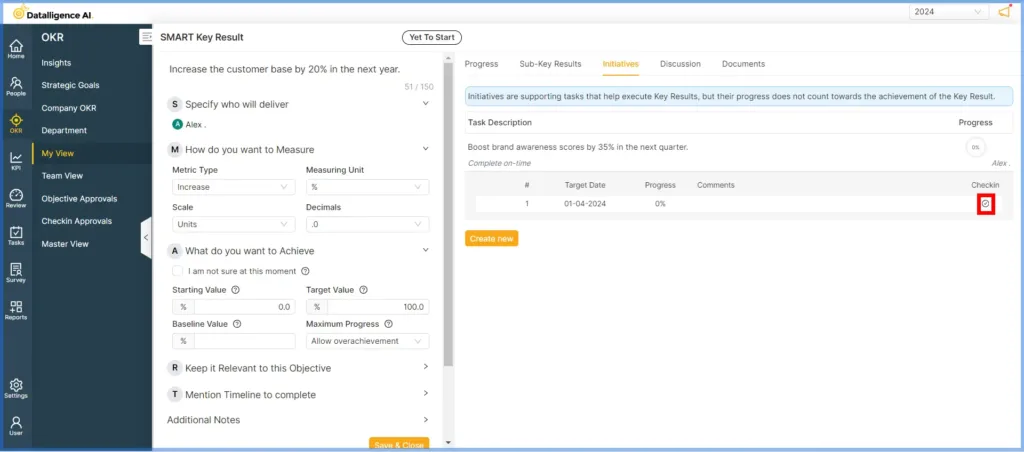Open the 2024 year dropdown

[948, 12]
